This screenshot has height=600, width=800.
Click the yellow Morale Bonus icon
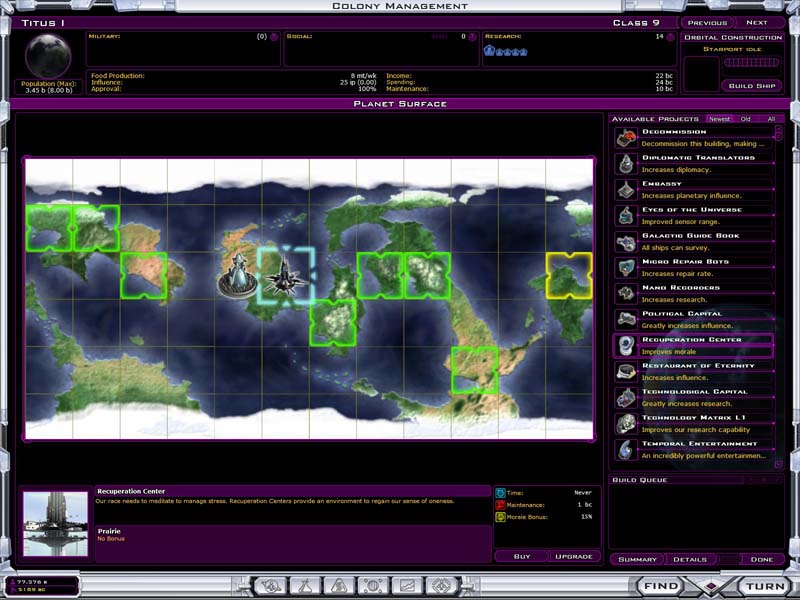(x=500, y=517)
